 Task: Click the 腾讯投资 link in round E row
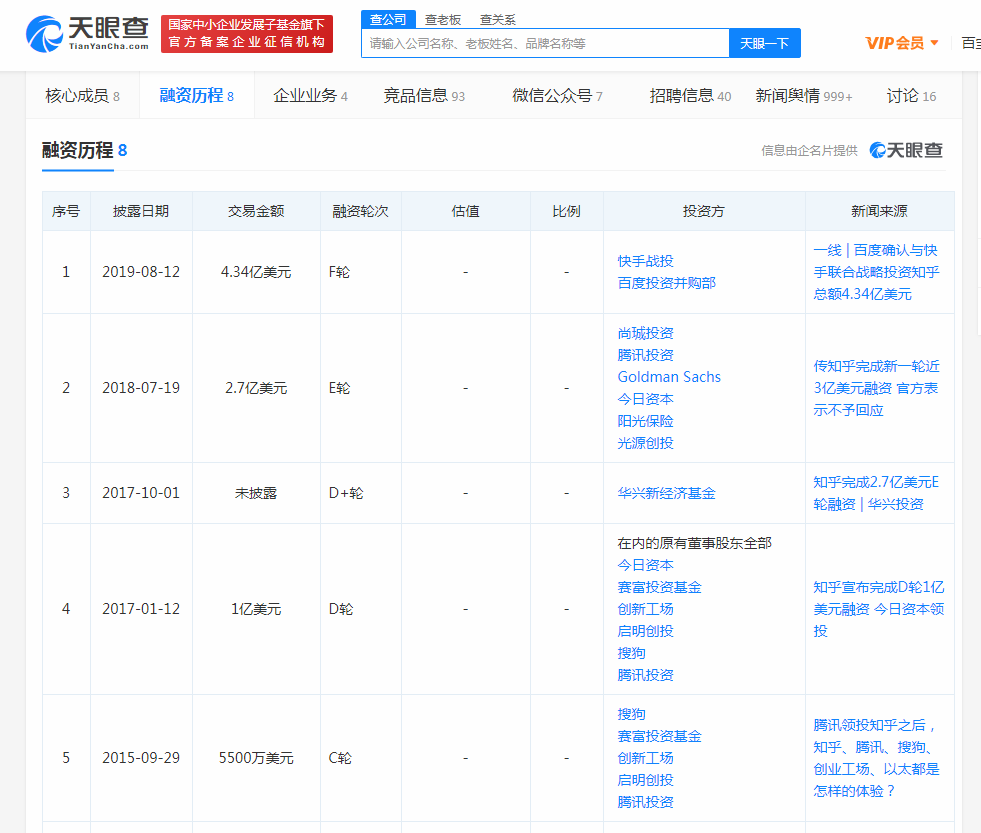pos(645,355)
